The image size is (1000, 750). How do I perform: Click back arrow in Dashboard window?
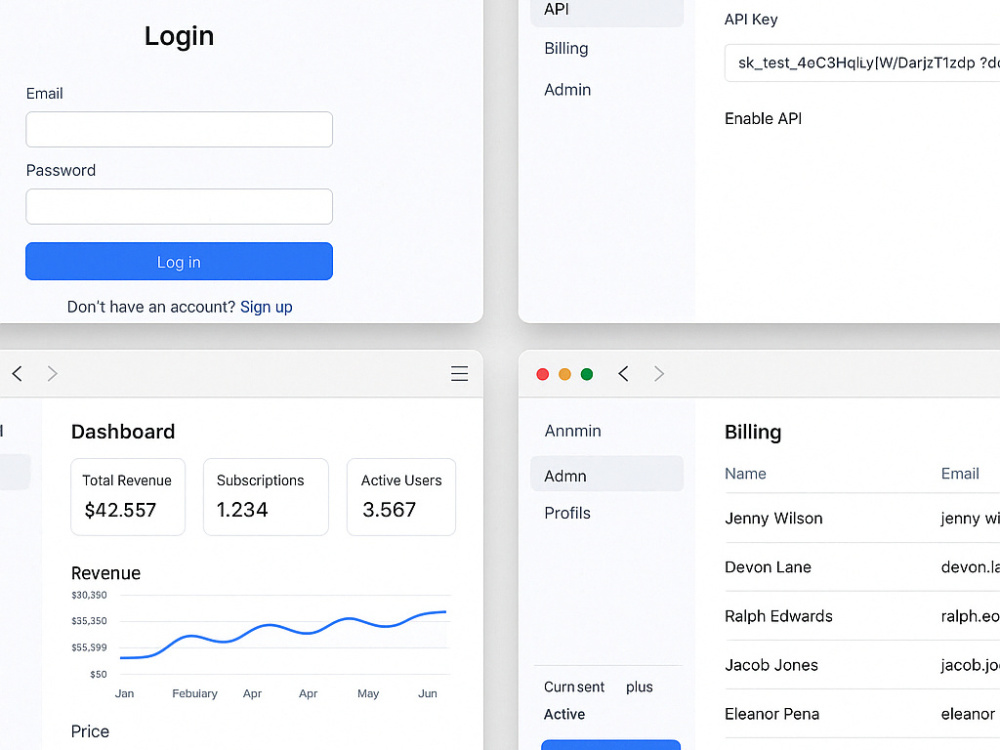(18, 374)
